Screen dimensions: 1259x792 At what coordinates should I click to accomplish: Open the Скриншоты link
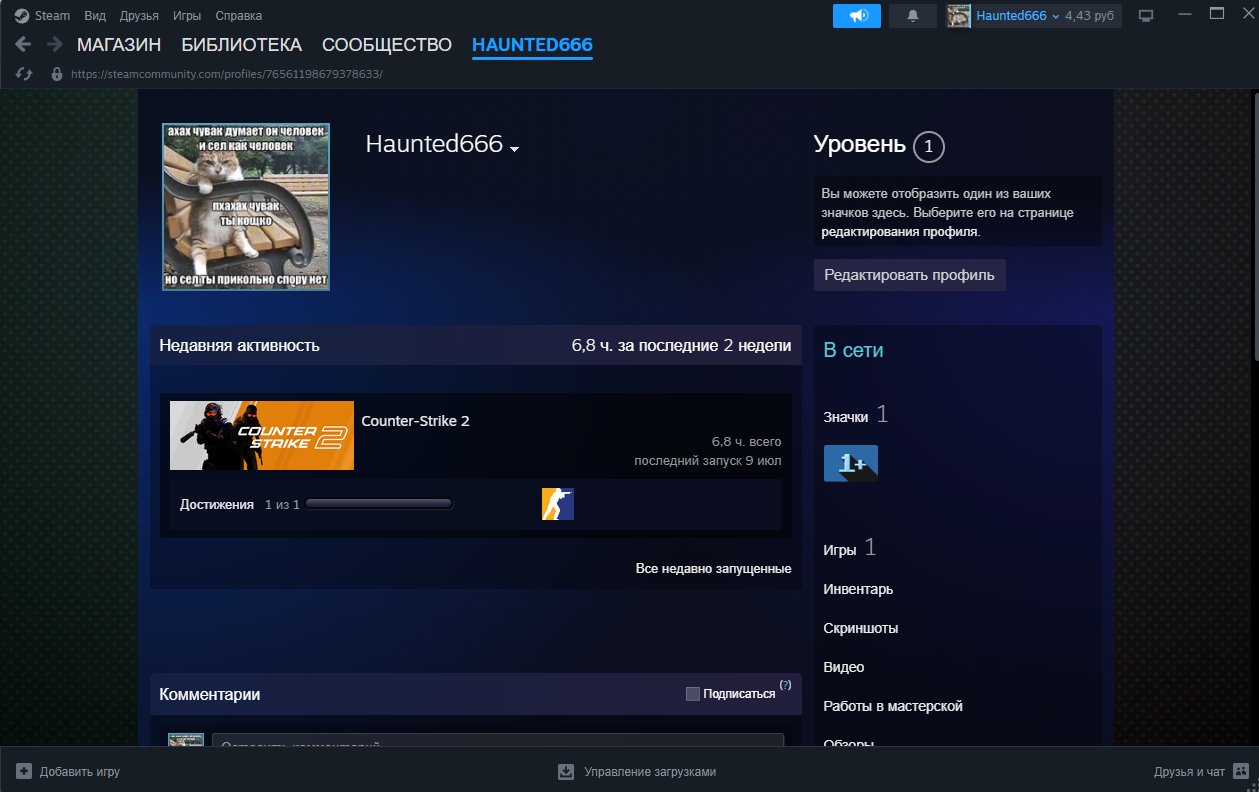(x=860, y=628)
